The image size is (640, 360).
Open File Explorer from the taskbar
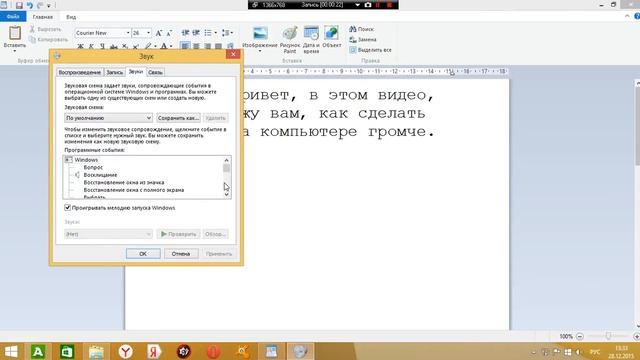(x=96, y=351)
